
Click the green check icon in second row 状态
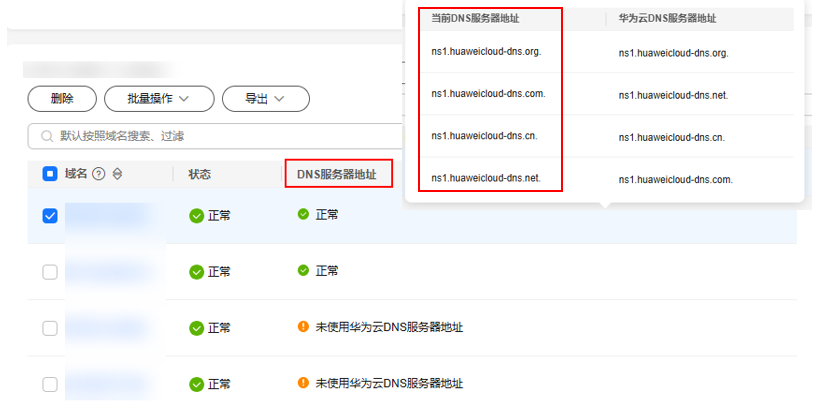(196, 272)
